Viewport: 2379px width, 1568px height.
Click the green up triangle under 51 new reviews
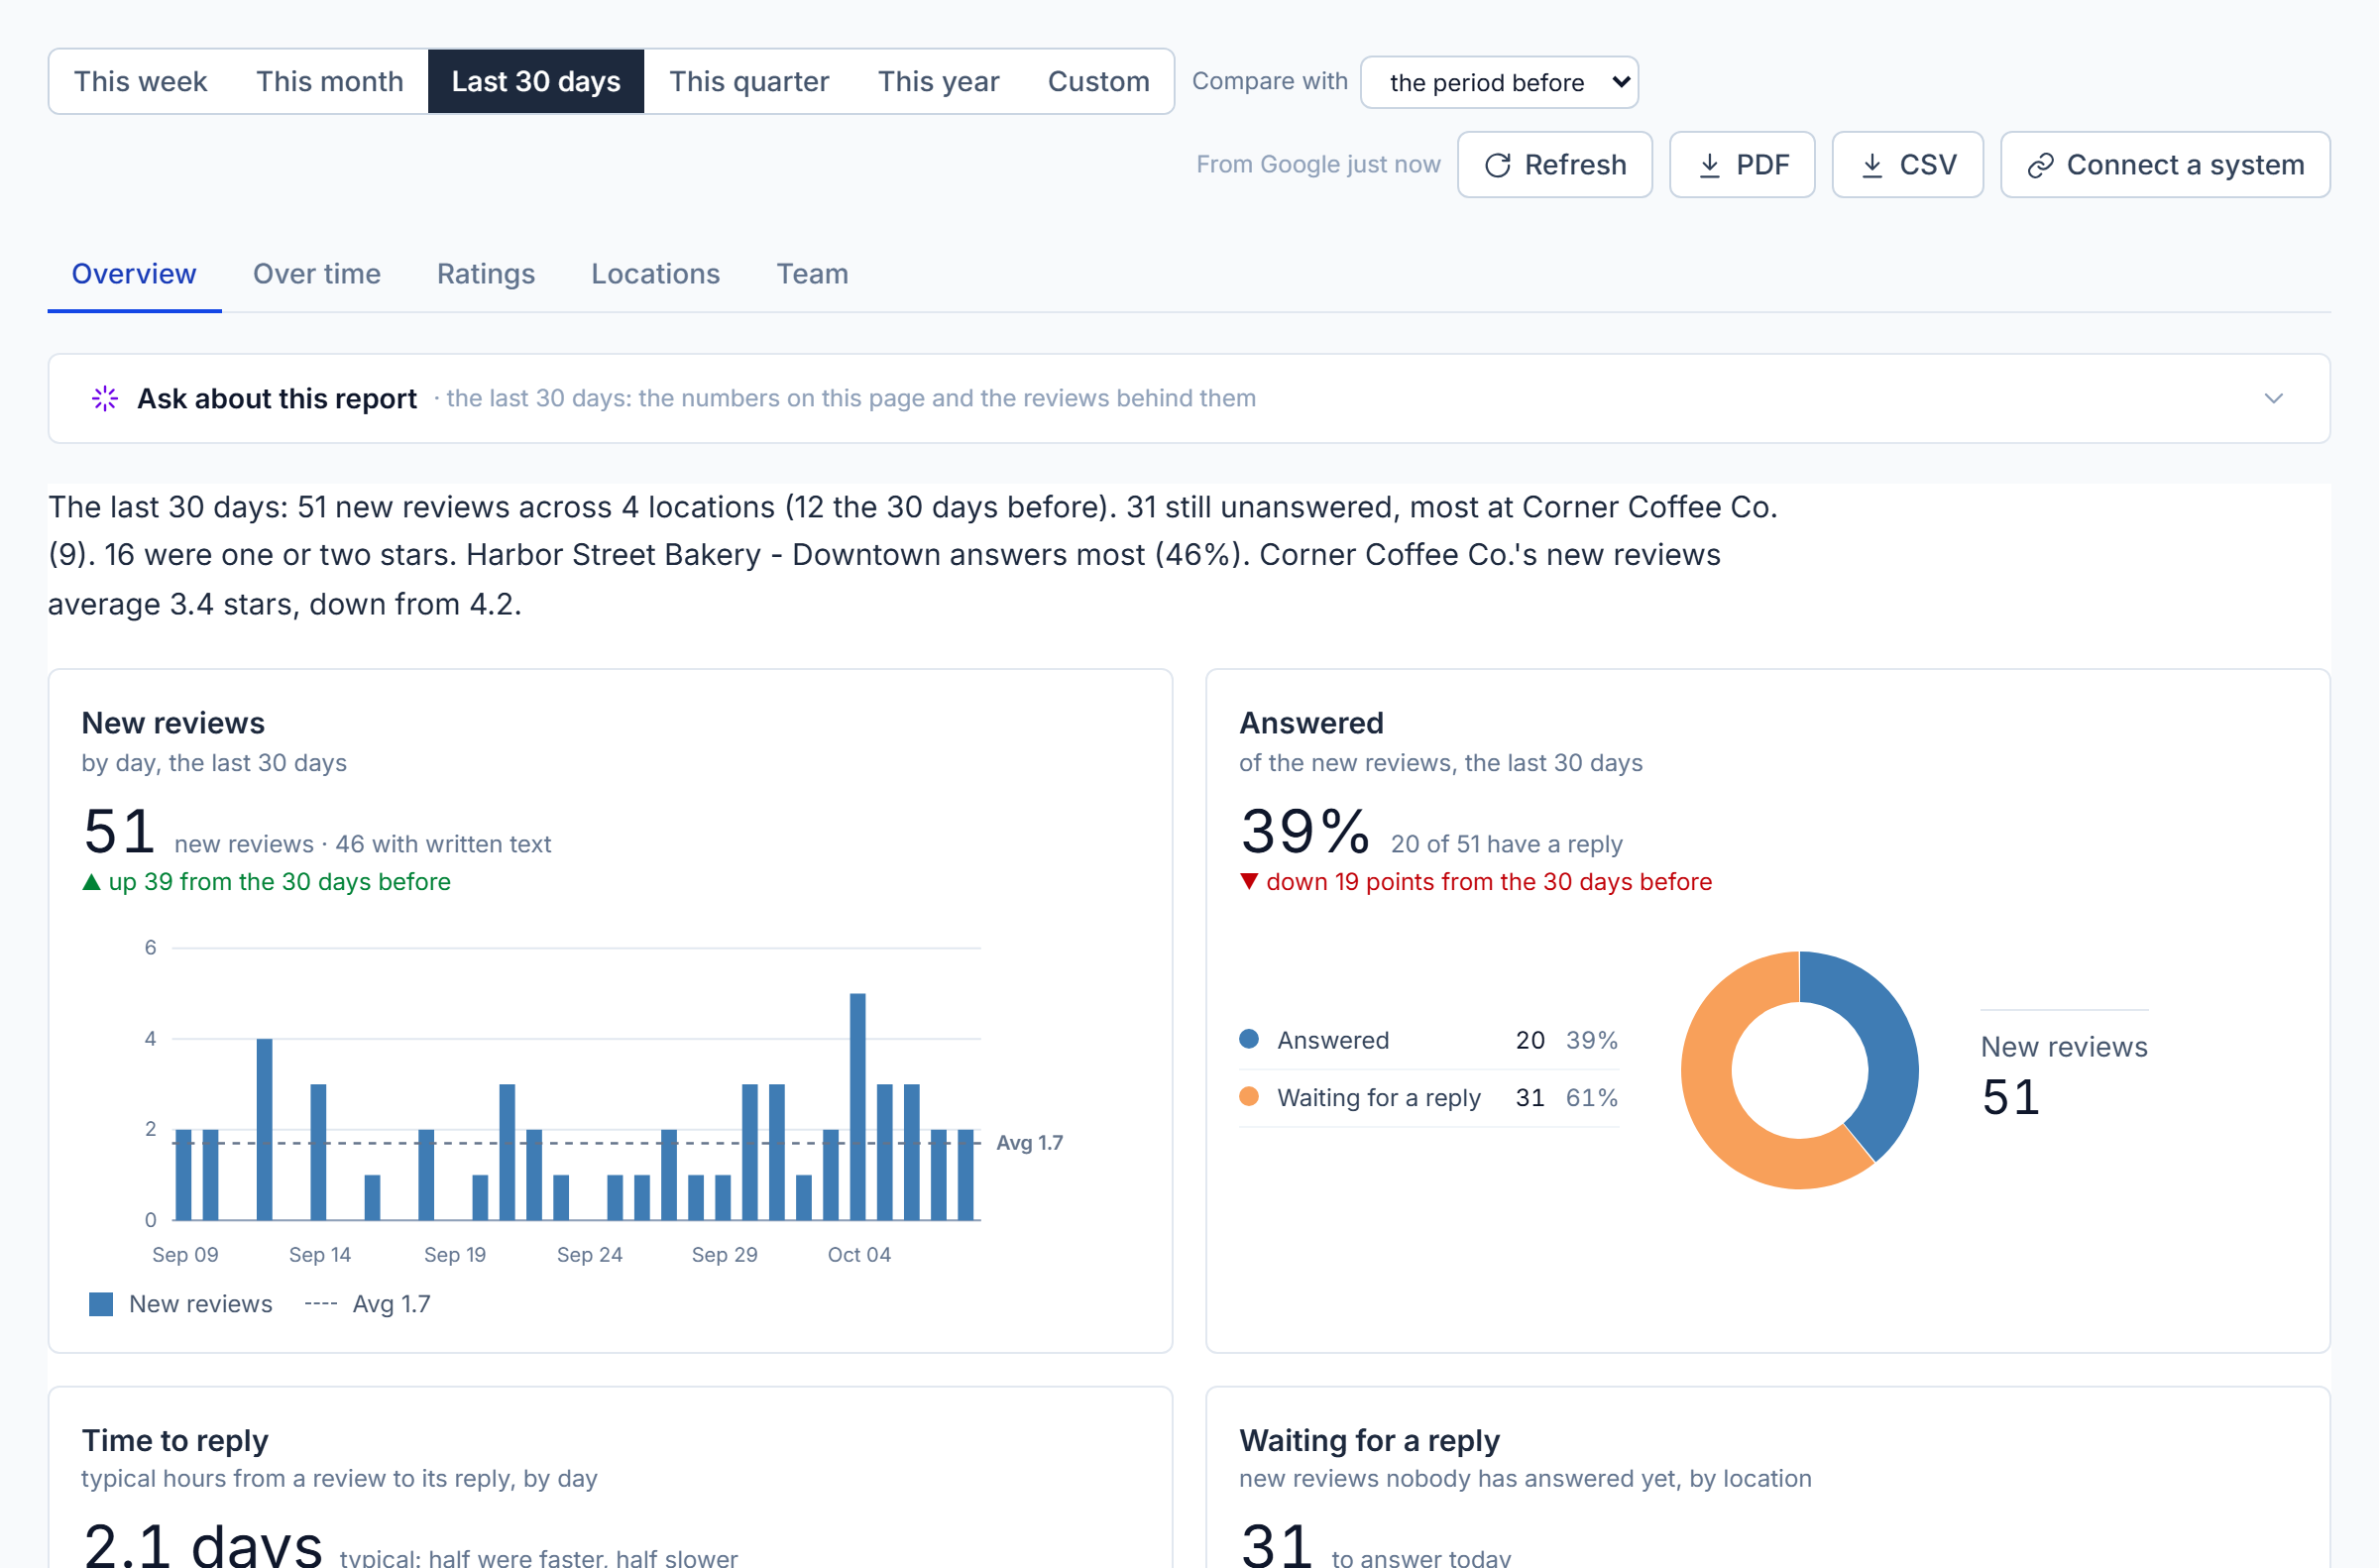pyautogui.click(x=91, y=881)
